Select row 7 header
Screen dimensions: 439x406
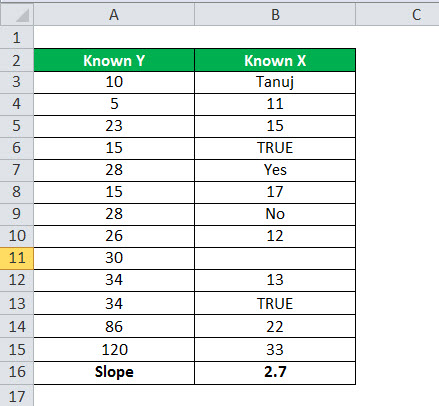(17, 170)
